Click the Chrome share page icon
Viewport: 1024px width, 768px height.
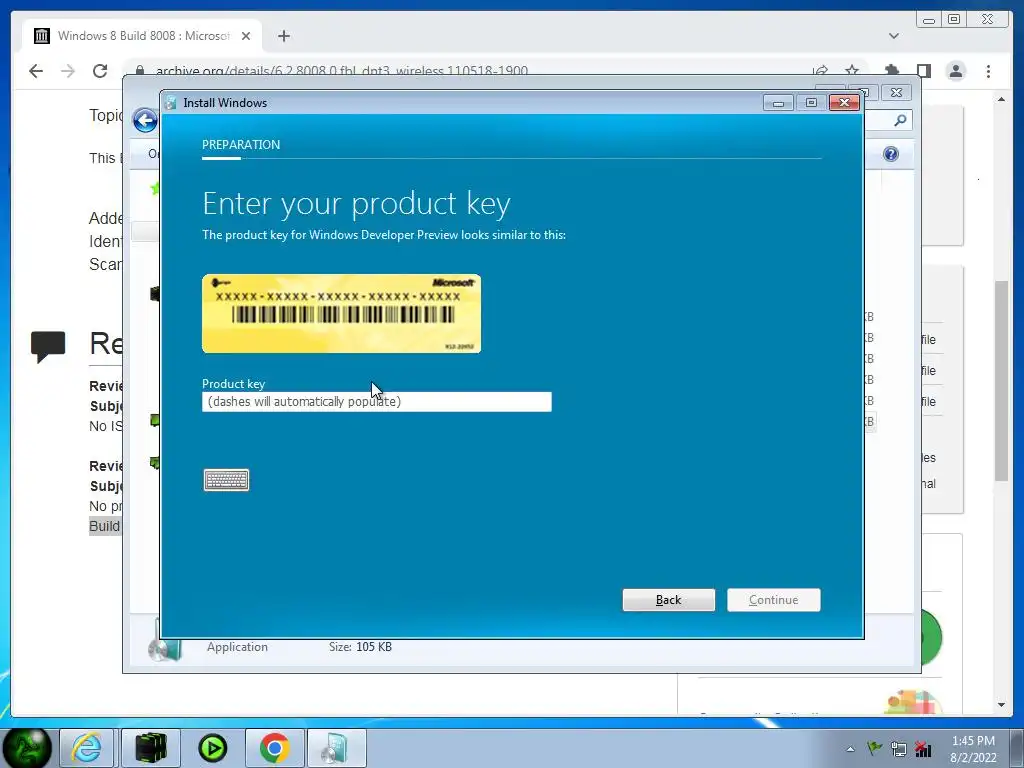(820, 71)
